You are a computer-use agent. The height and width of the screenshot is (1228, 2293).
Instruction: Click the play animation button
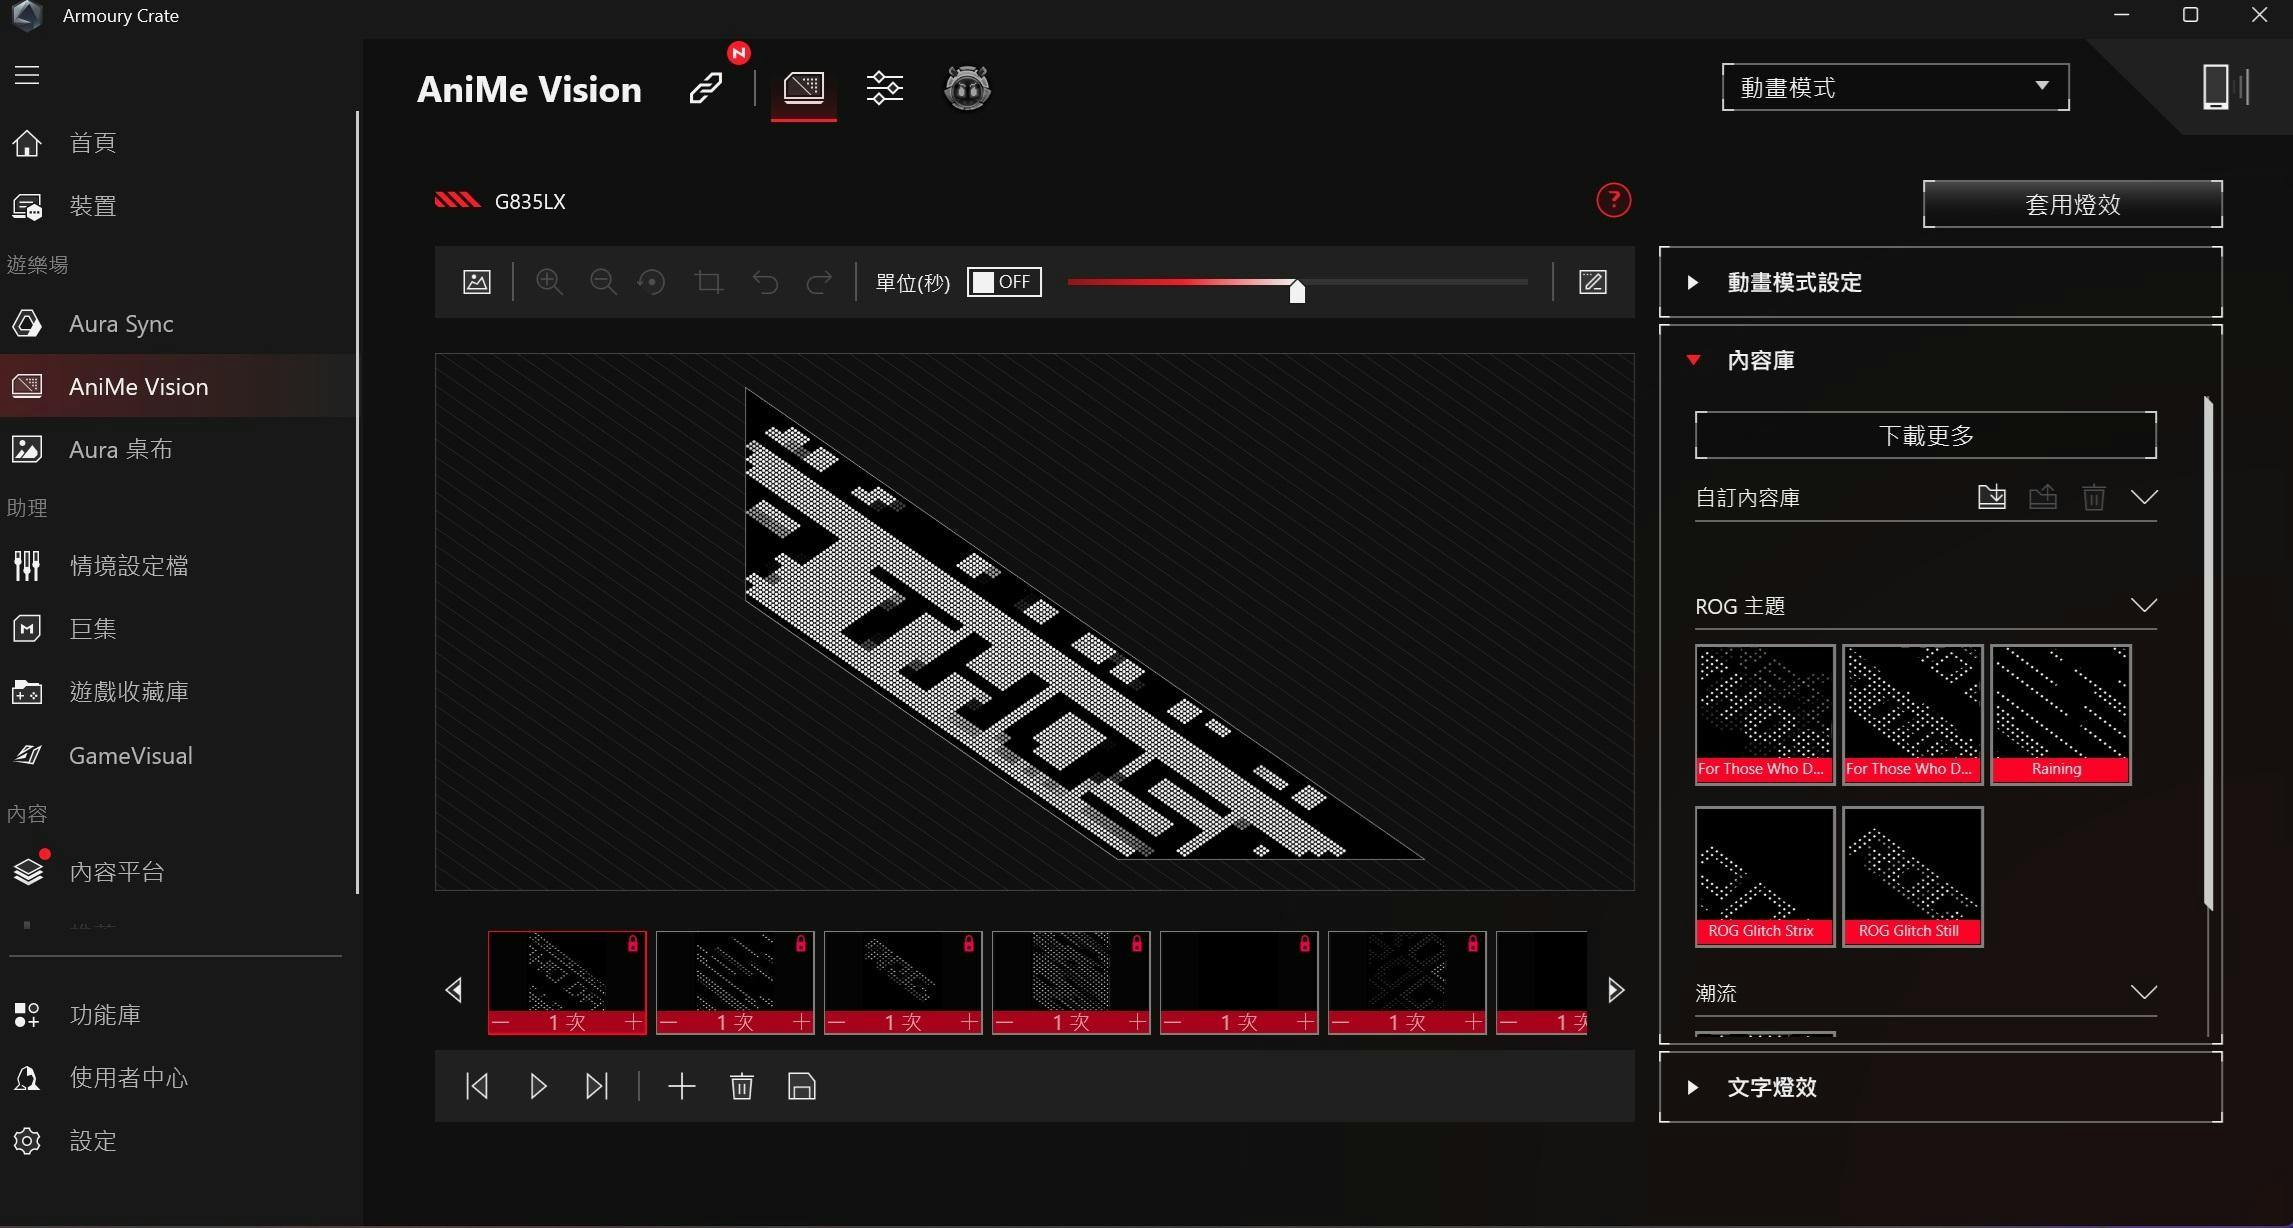(x=538, y=1086)
